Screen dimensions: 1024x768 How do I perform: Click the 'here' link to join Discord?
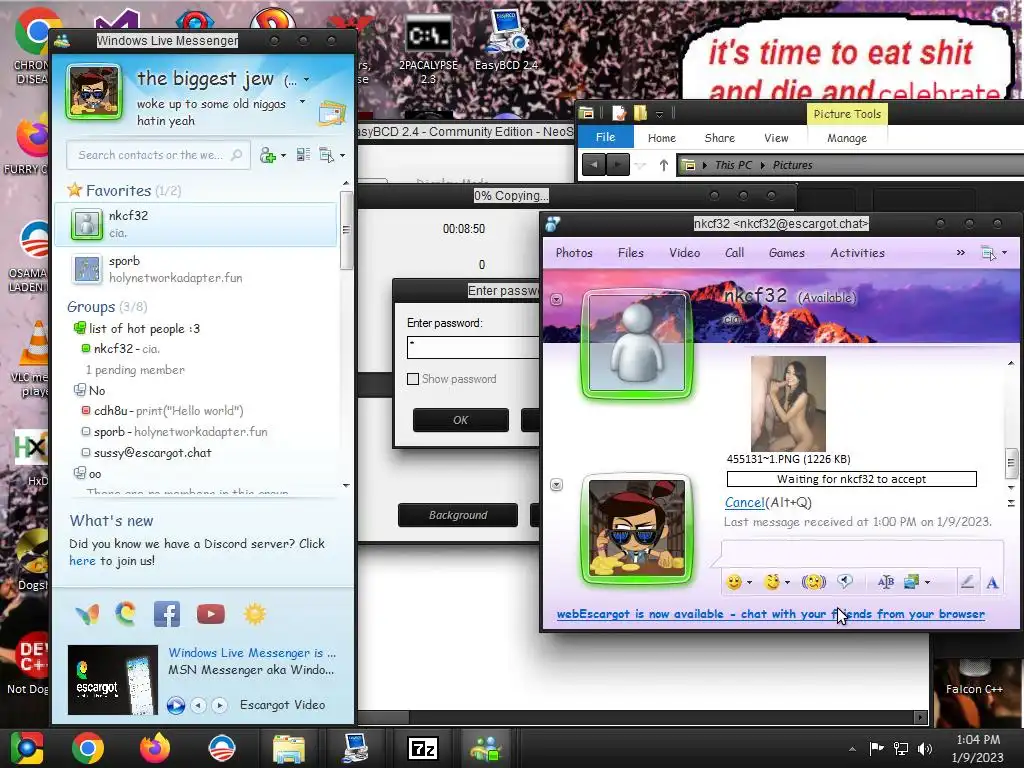pos(82,561)
